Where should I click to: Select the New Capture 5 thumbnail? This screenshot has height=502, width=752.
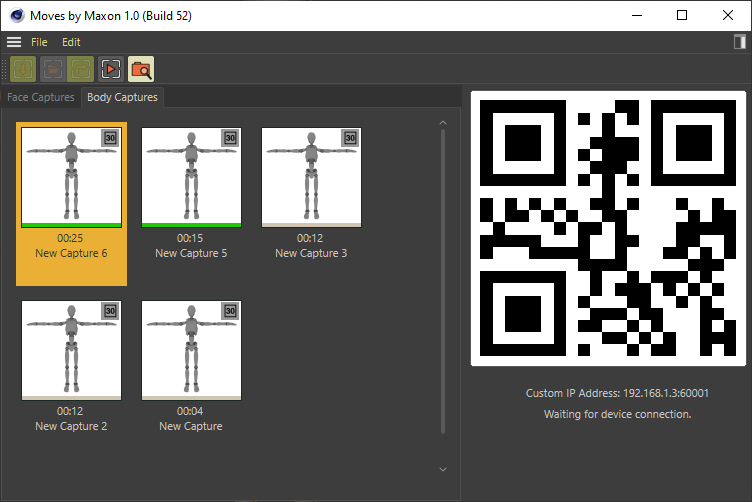point(191,176)
